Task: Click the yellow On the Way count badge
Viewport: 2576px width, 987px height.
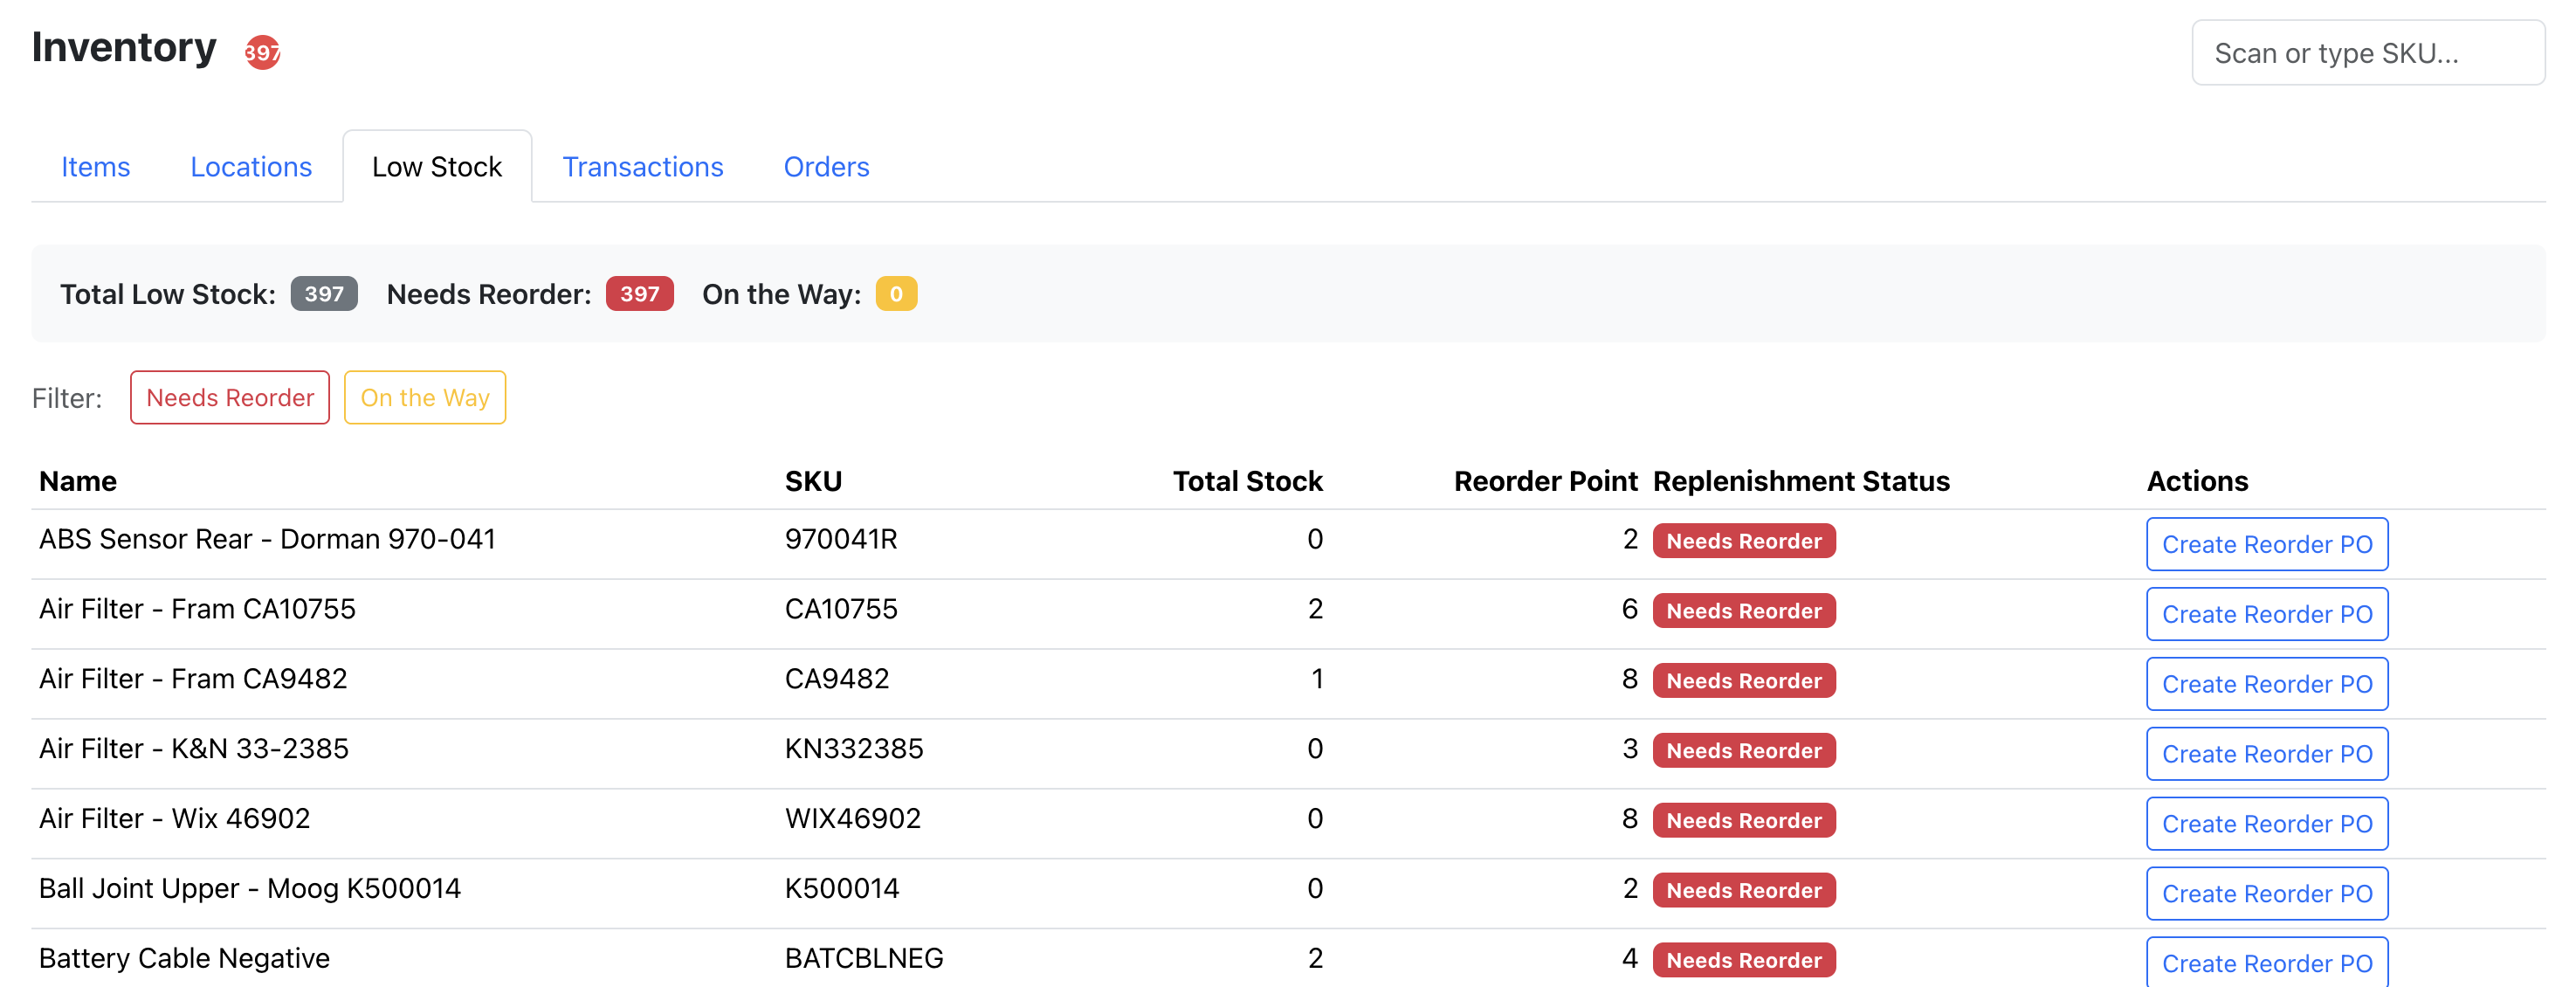Action: (896, 294)
